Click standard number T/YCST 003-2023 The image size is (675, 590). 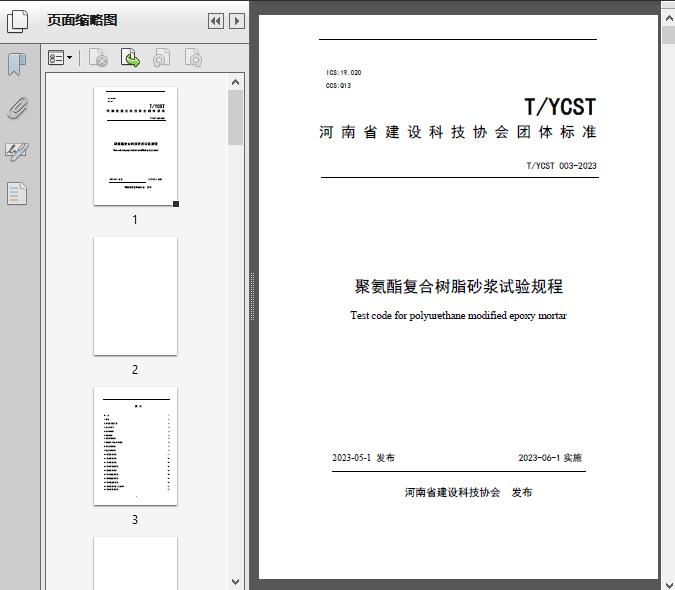point(561,166)
